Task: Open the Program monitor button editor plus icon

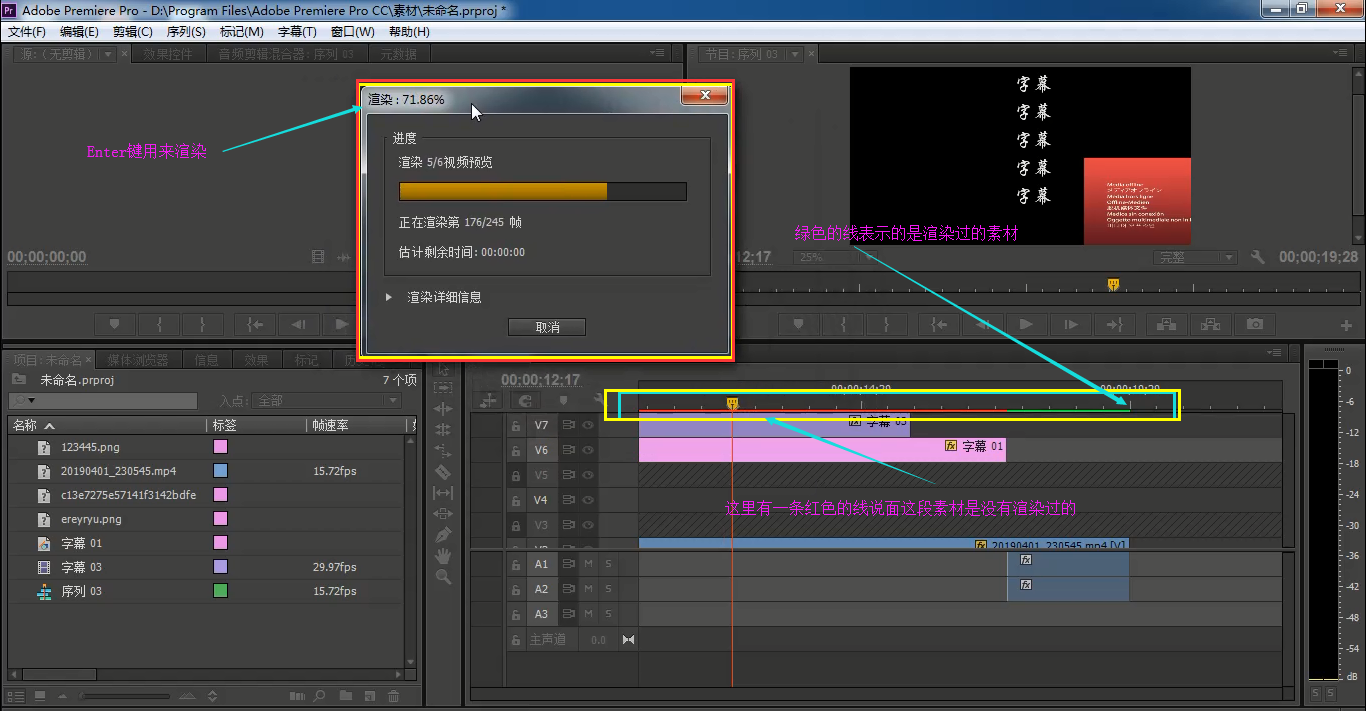Action: pos(1346,326)
